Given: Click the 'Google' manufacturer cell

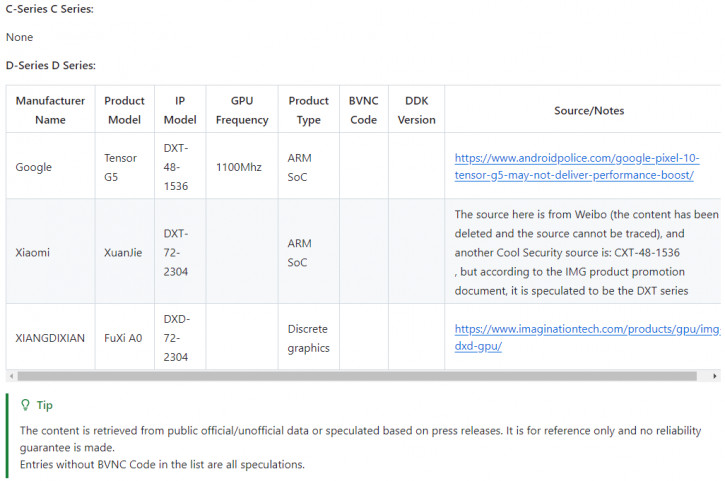Looking at the screenshot, I should point(50,167).
